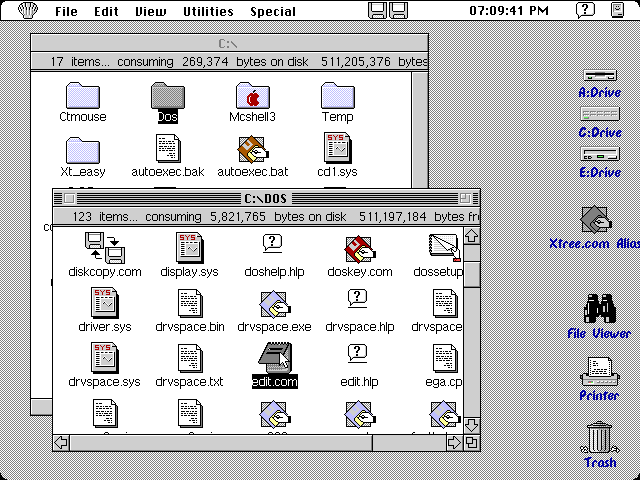
Task: Open the Edit menu
Action: coord(106,11)
